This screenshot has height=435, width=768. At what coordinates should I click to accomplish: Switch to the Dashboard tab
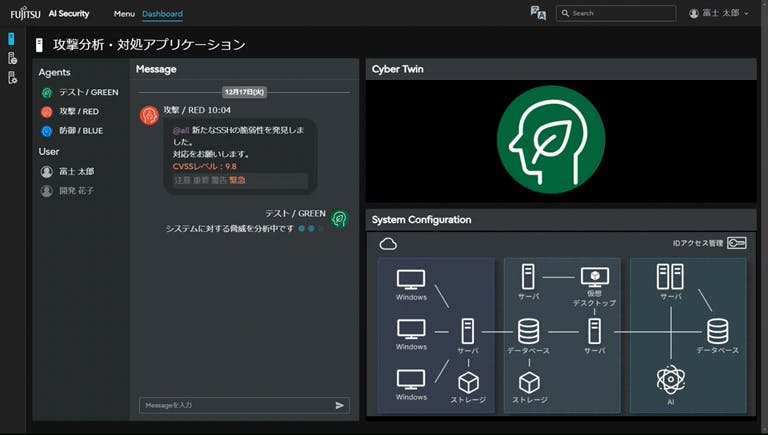click(x=162, y=14)
